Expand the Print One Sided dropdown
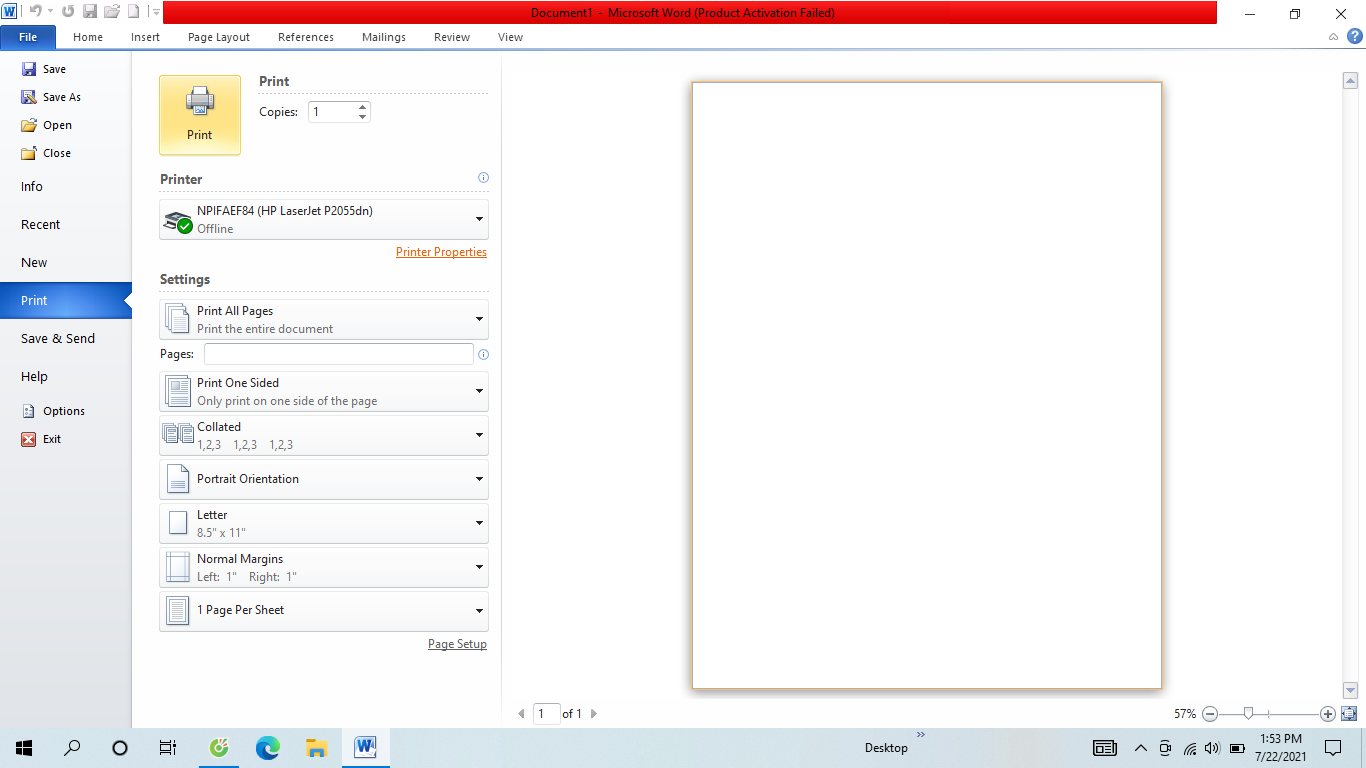Viewport: 1366px width, 768px height. click(324, 391)
